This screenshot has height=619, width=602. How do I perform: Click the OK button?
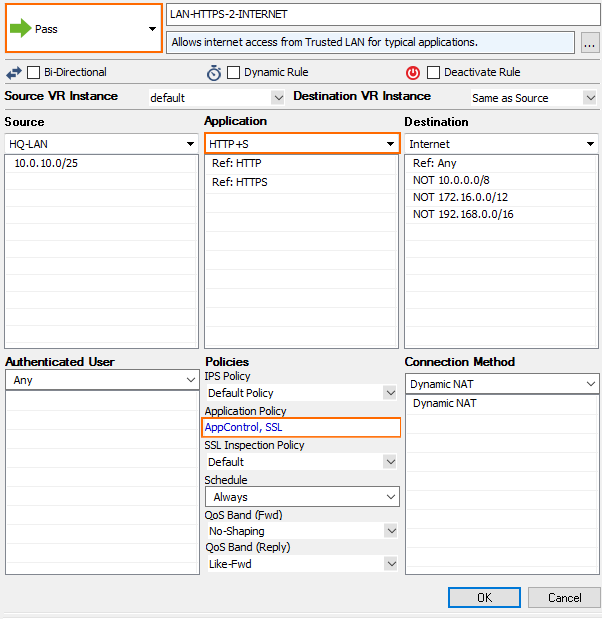484,597
